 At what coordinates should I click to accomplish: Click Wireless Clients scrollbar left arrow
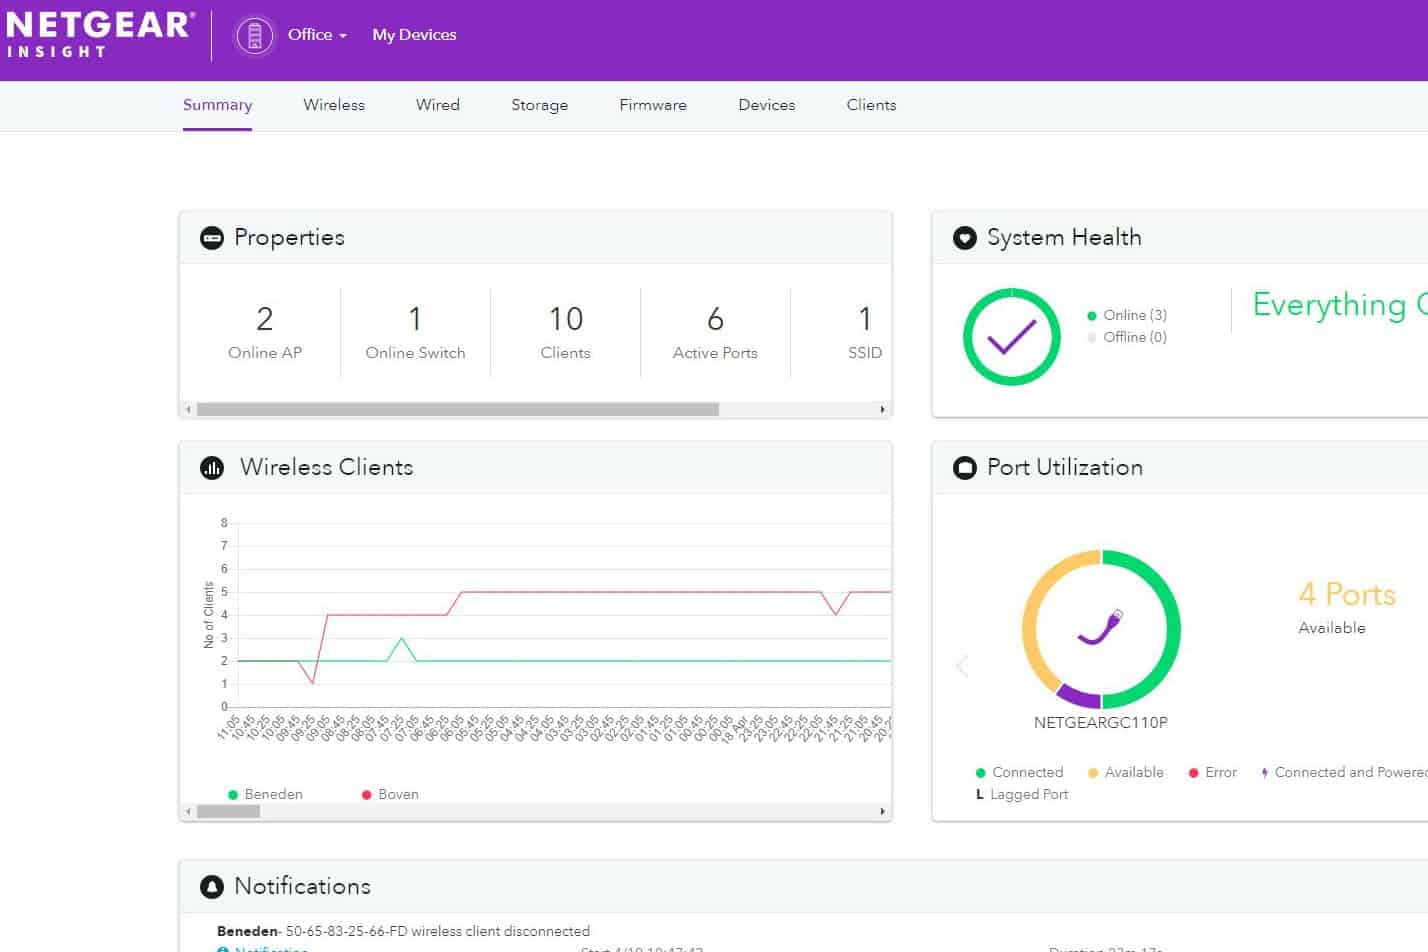188,811
